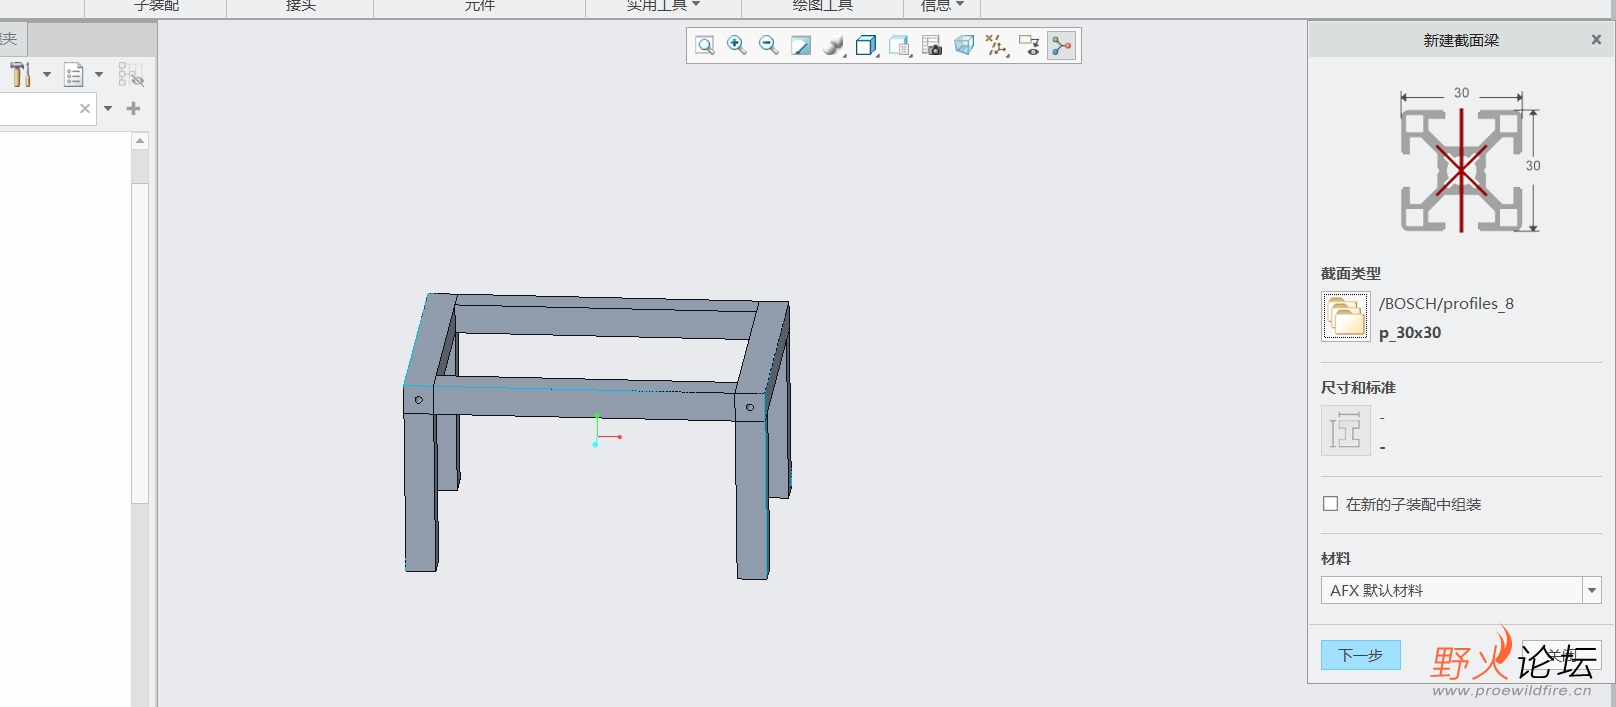Click the 下一步 button
Image resolution: width=1616 pixels, height=707 pixels.
click(x=1360, y=655)
